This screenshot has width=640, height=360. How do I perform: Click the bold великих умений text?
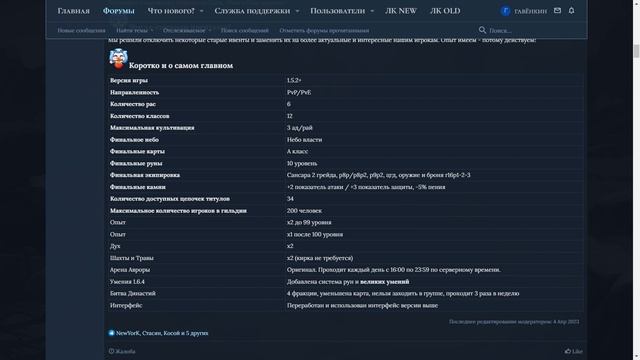pos(384,282)
